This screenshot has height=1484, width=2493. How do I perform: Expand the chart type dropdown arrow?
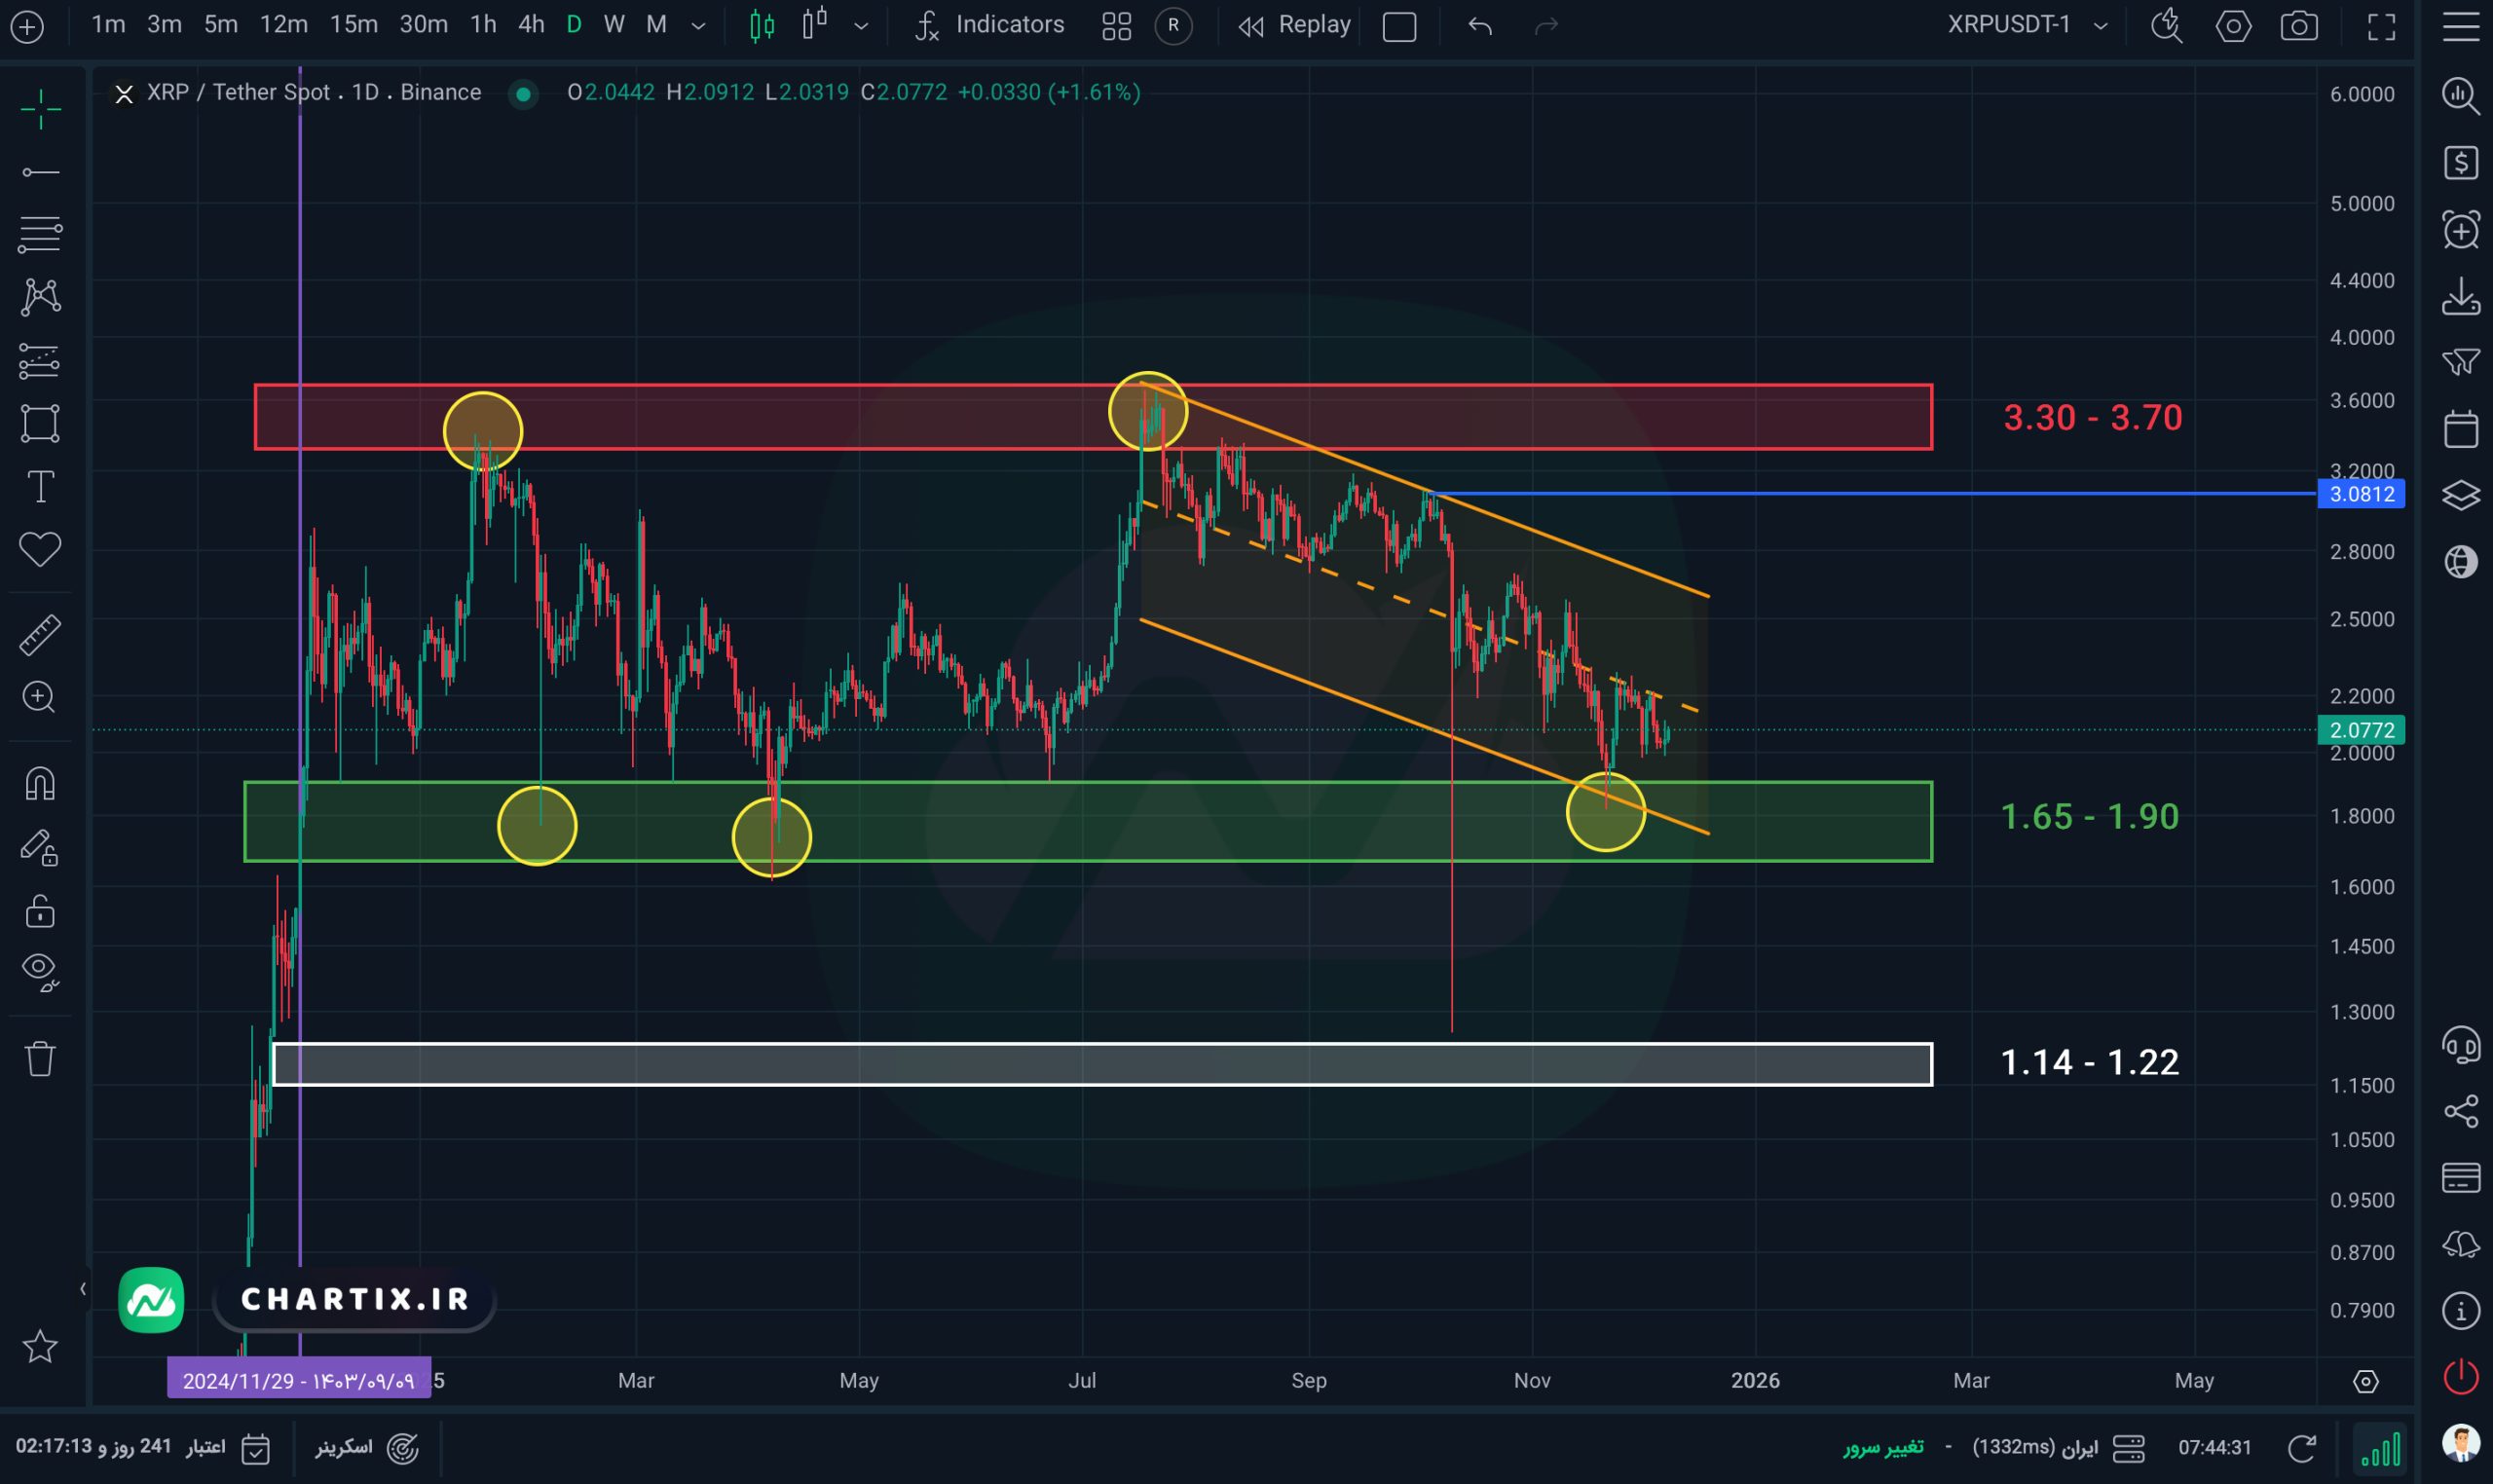click(x=861, y=26)
